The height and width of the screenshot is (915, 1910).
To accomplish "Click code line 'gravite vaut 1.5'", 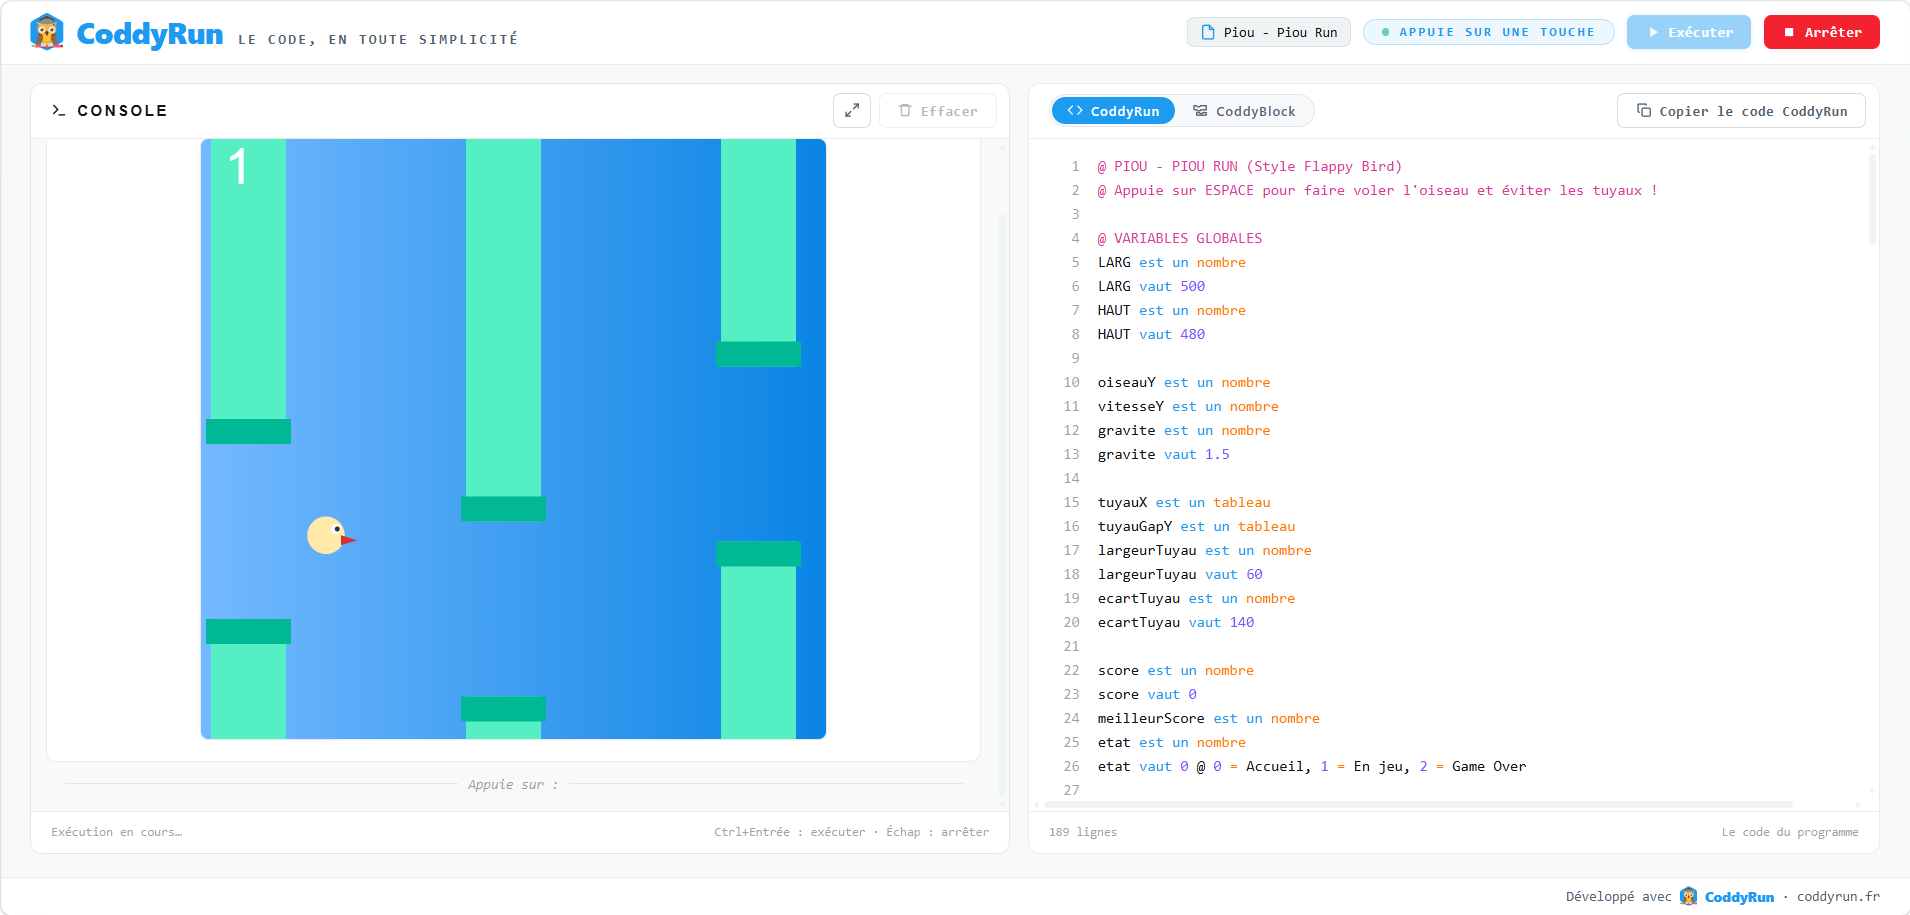I will pyautogui.click(x=1163, y=455).
